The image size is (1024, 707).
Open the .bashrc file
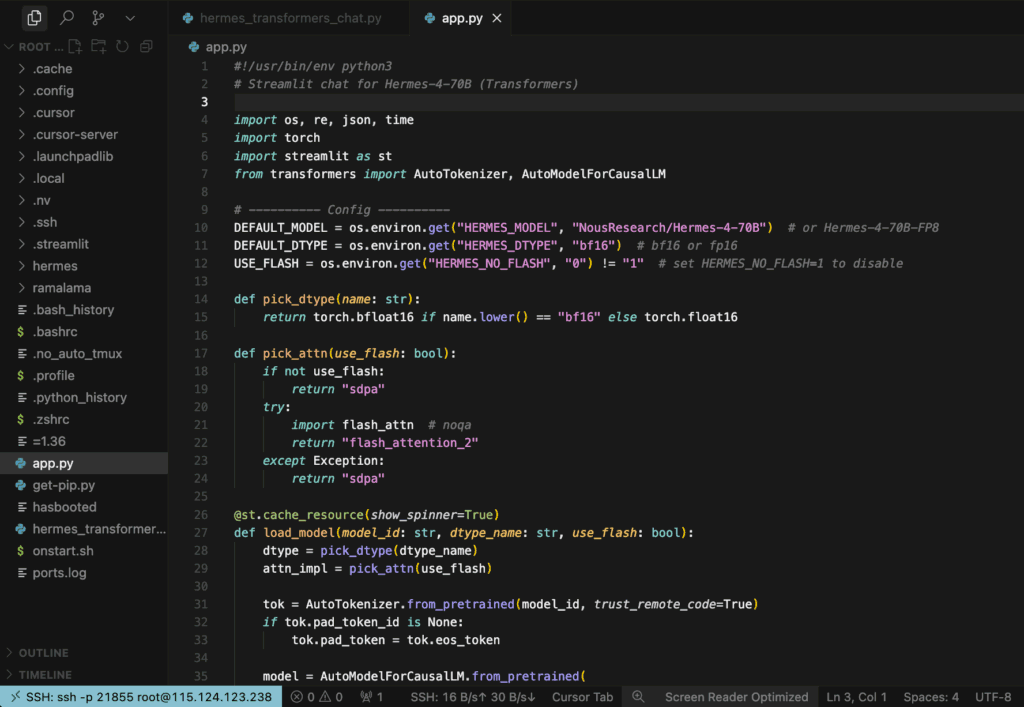84,332
